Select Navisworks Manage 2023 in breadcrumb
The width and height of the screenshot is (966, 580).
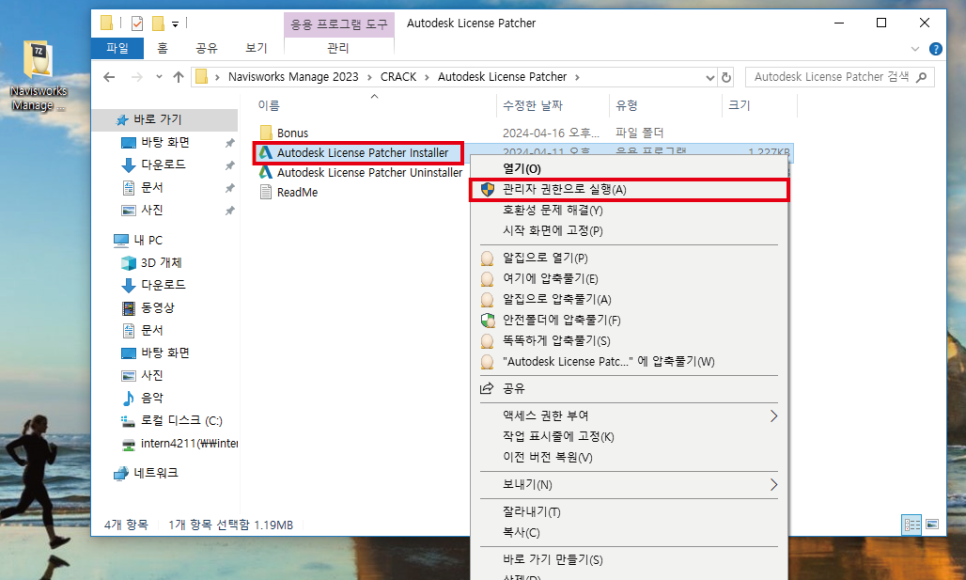pos(293,77)
